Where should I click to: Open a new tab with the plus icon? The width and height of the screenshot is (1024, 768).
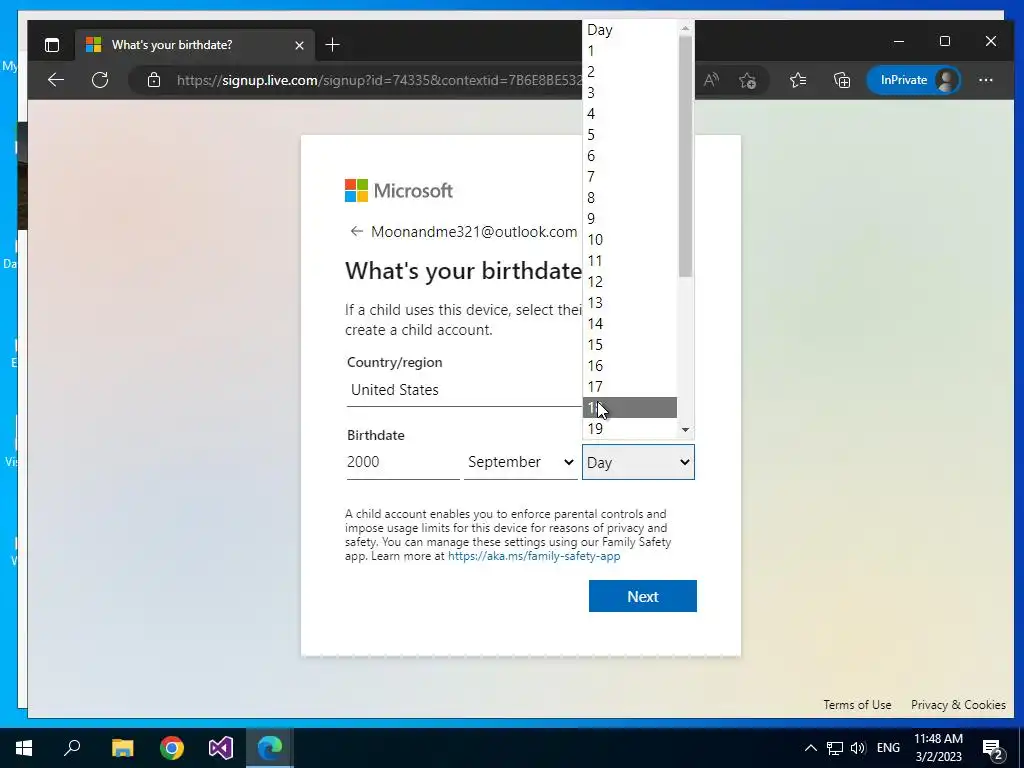(332, 44)
